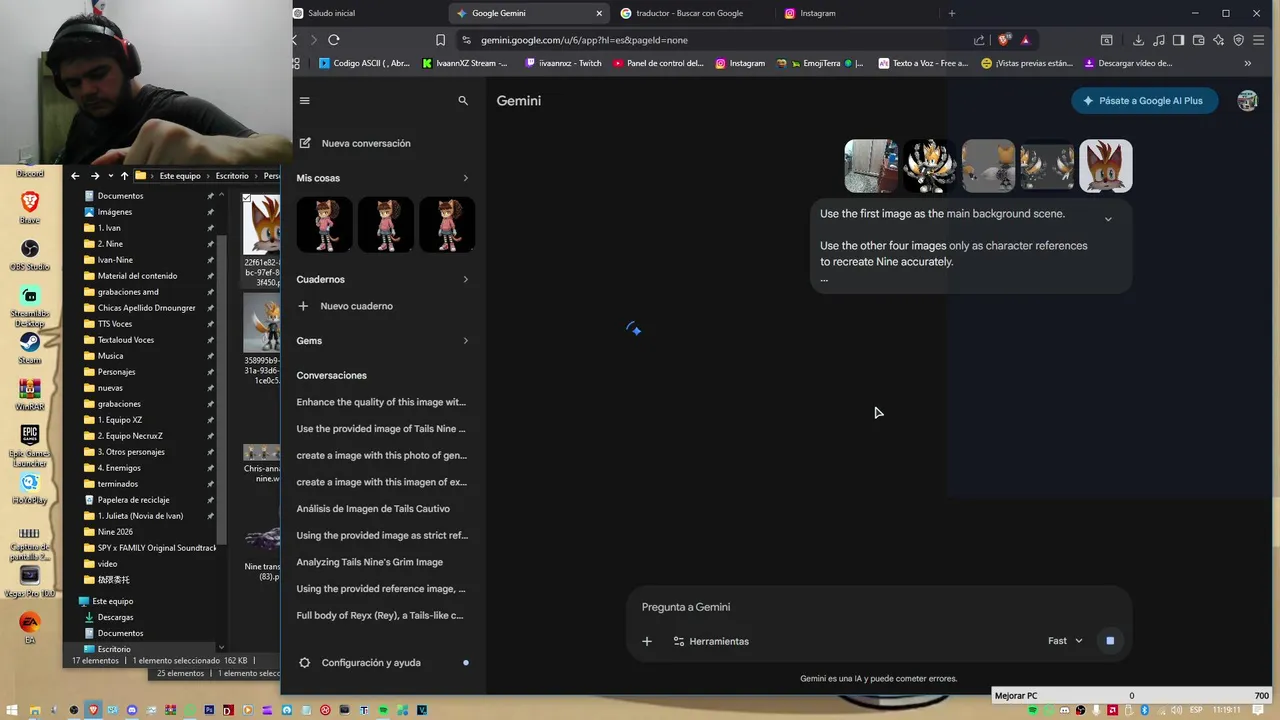Expand the sent prompt with the chevron
This screenshot has height=720, width=1280.
point(1108,219)
